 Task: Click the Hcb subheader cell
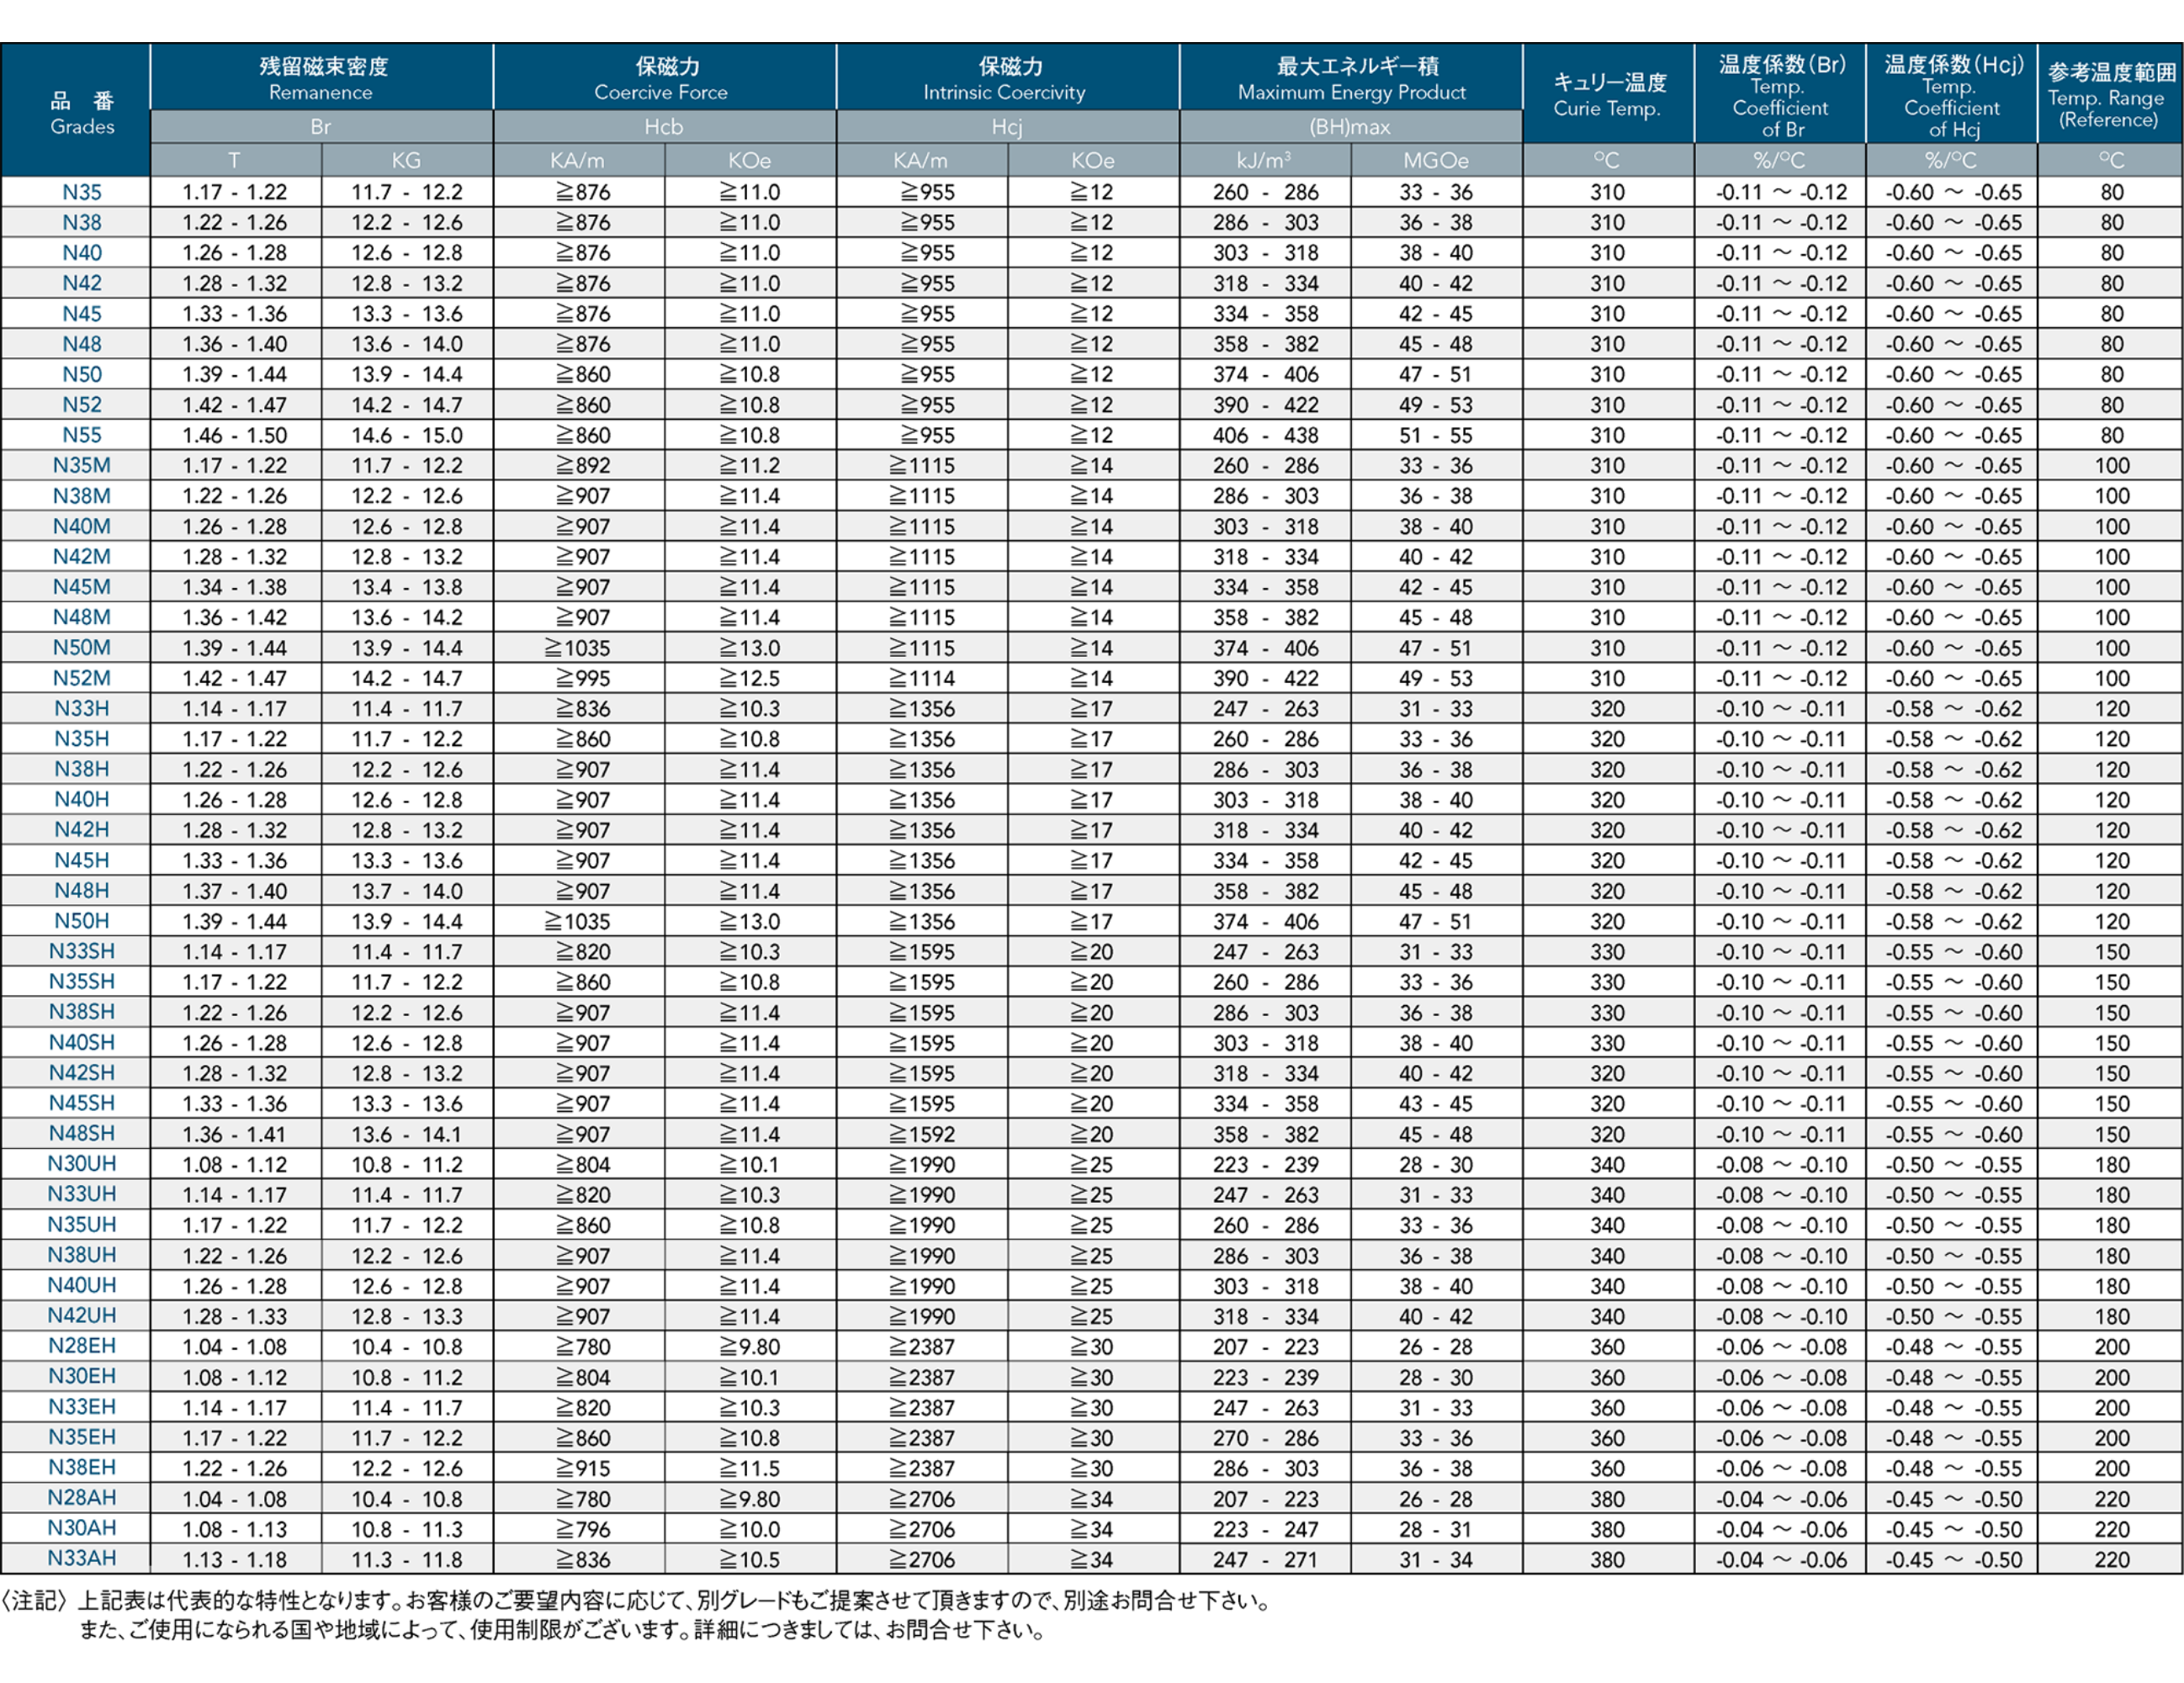[x=663, y=127]
